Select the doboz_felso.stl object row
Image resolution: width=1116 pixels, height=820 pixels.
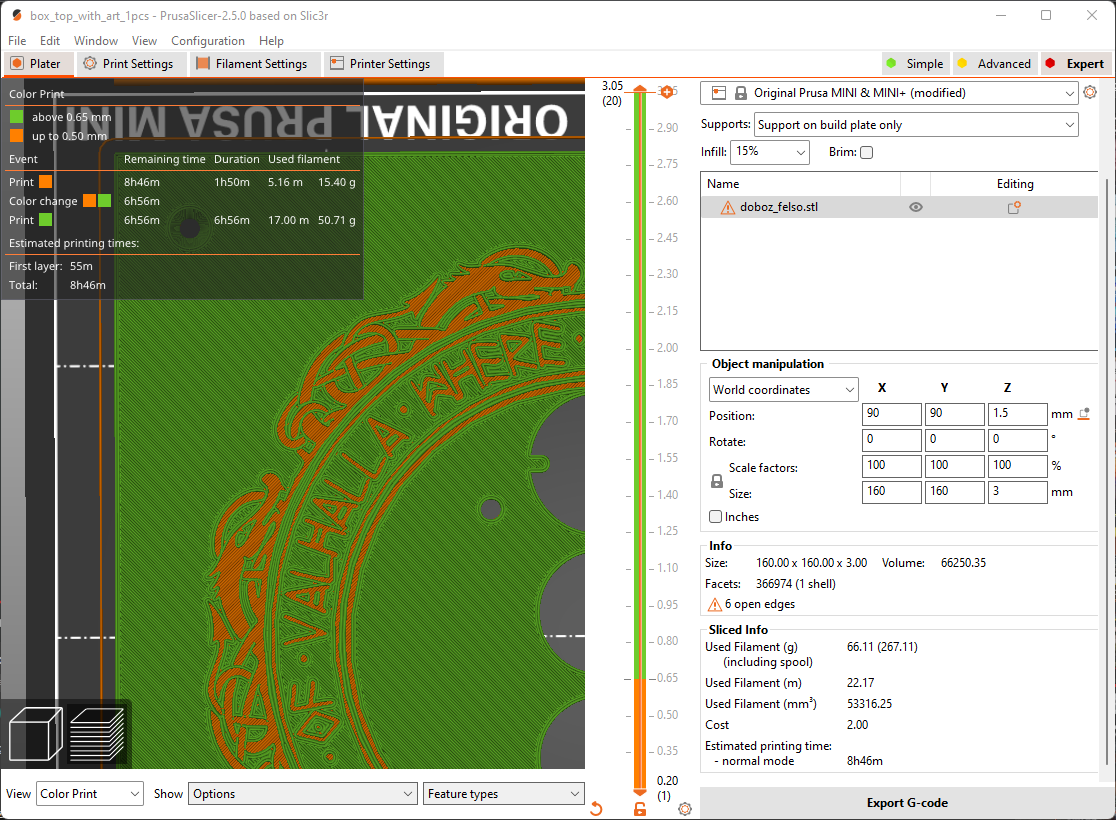(x=899, y=207)
